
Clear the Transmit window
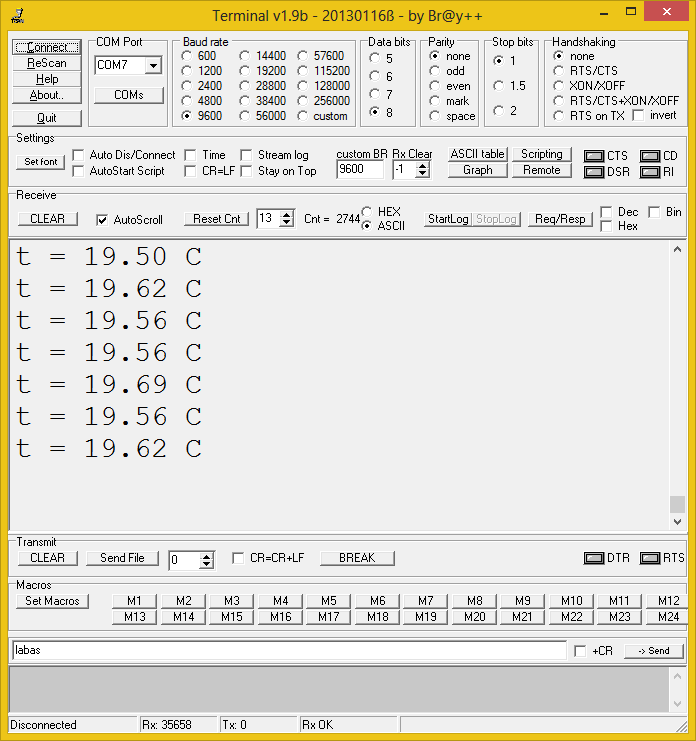click(x=47, y=558)
